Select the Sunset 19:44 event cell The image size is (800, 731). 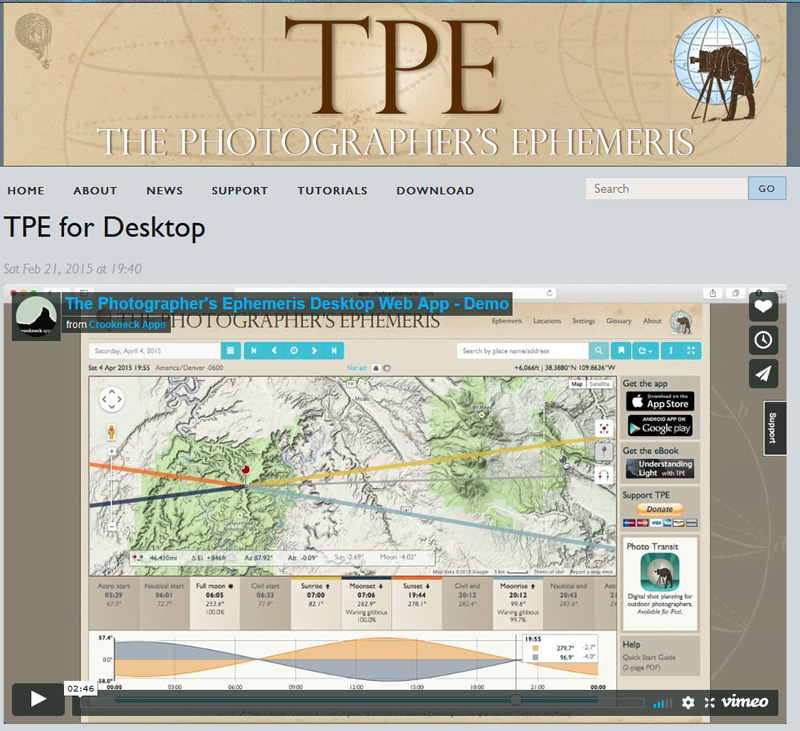click(416, 603)
